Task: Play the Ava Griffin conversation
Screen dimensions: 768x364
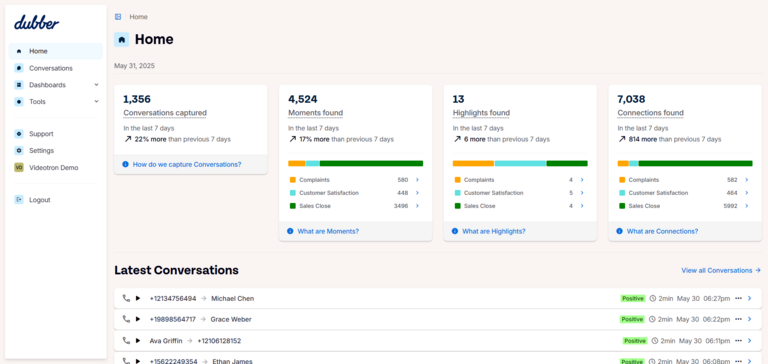Action: (138, 340)
